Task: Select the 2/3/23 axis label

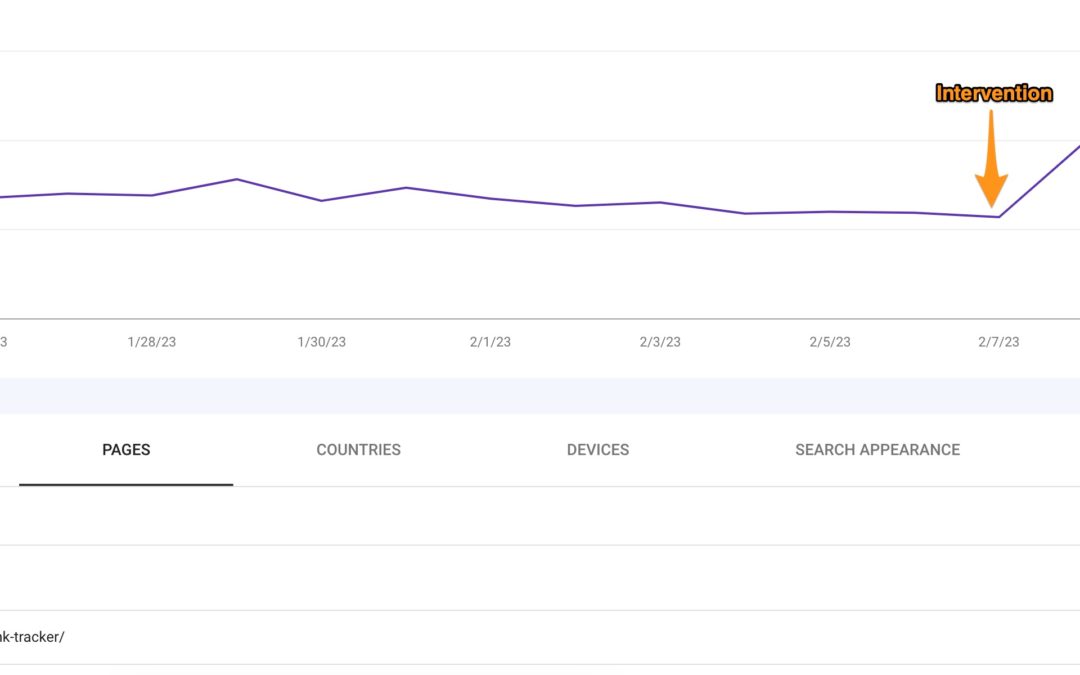Action: tap(660, 341)
